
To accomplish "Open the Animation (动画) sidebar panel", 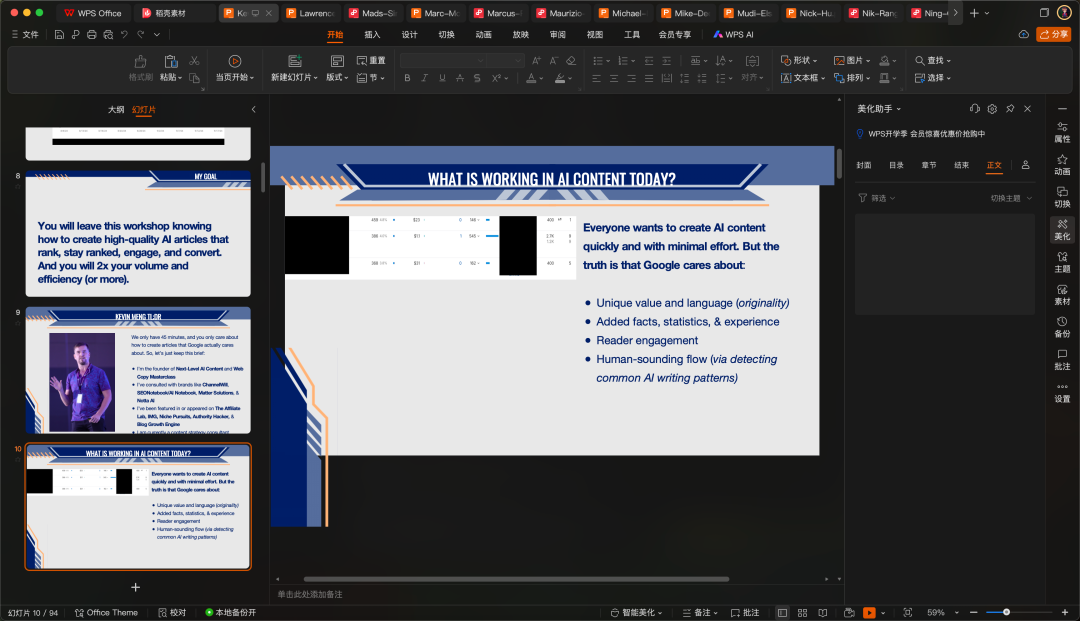I will (1062, 164).
